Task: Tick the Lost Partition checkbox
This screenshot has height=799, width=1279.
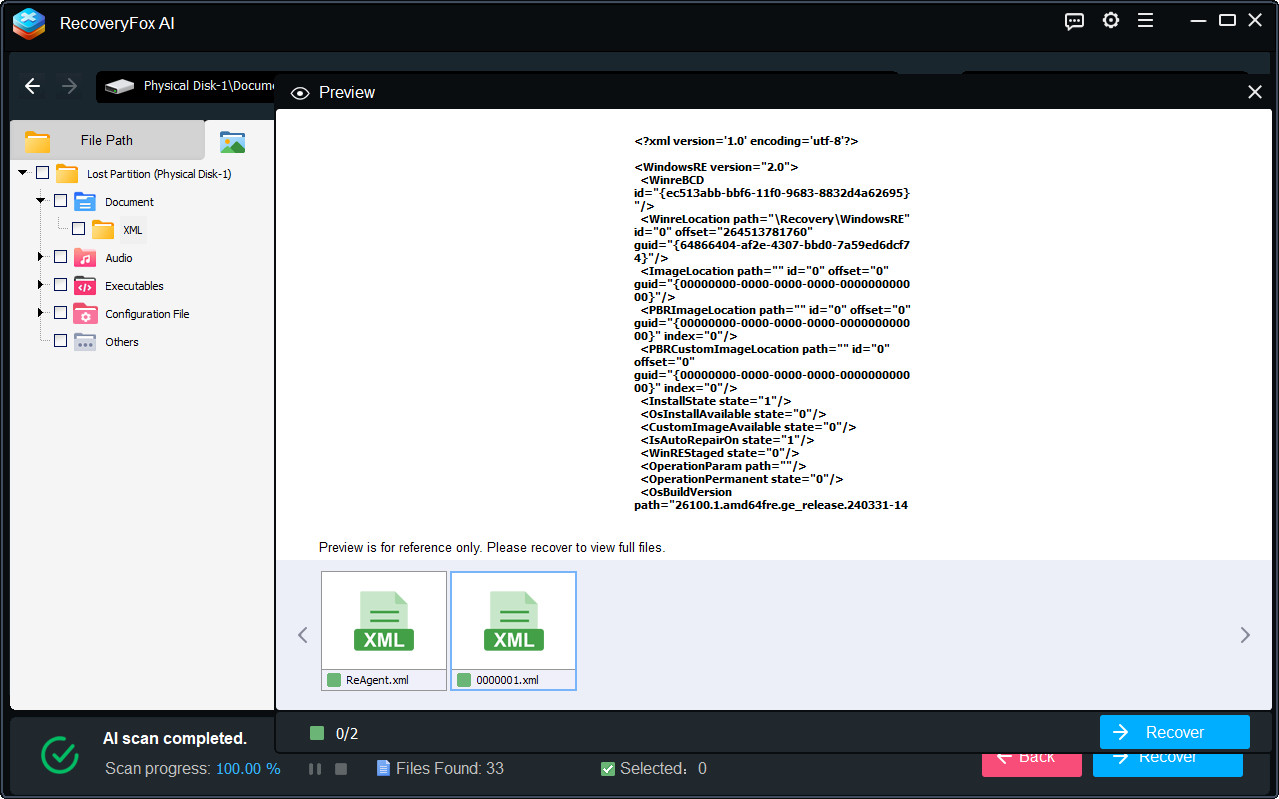Action: pos(42,173)
